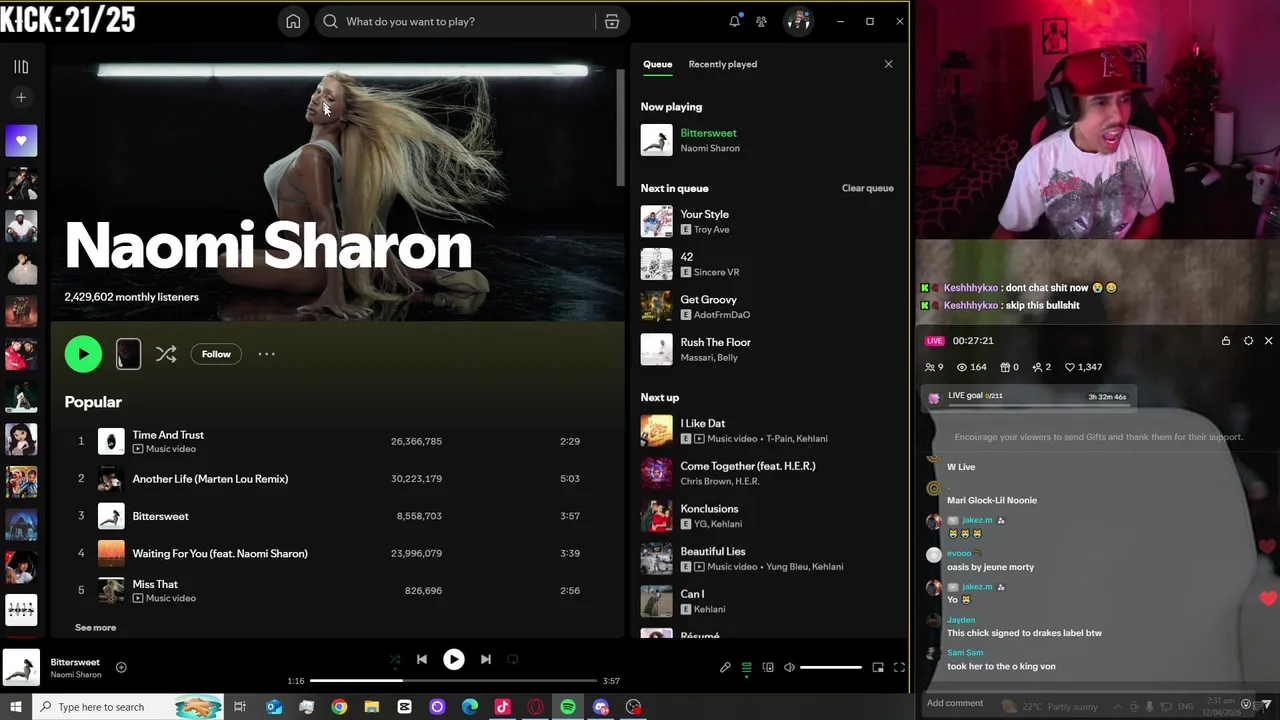Mute the Spotify volume

coord(789,667)
